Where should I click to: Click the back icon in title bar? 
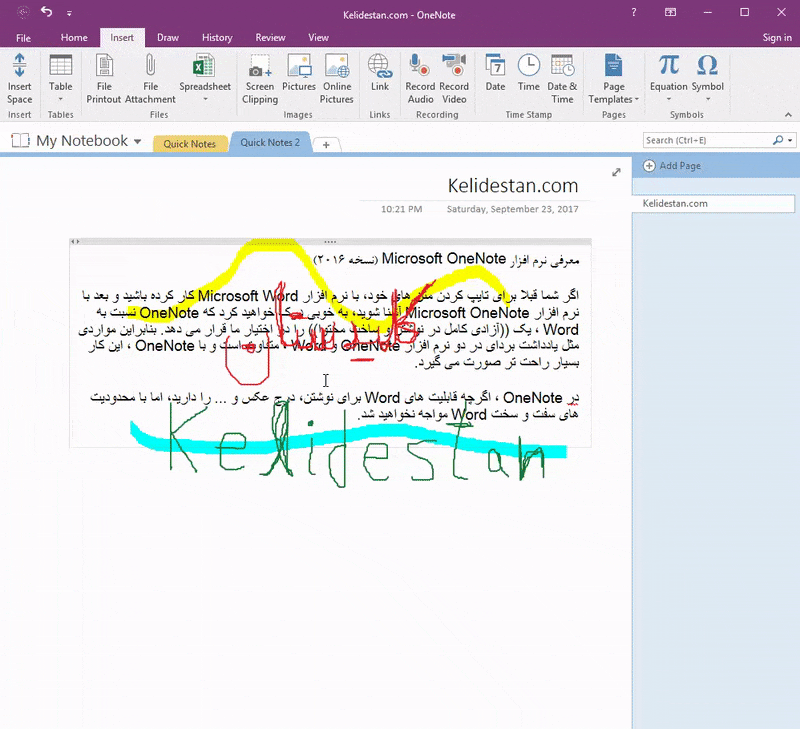pyautogui.click(x=23, y=12)
